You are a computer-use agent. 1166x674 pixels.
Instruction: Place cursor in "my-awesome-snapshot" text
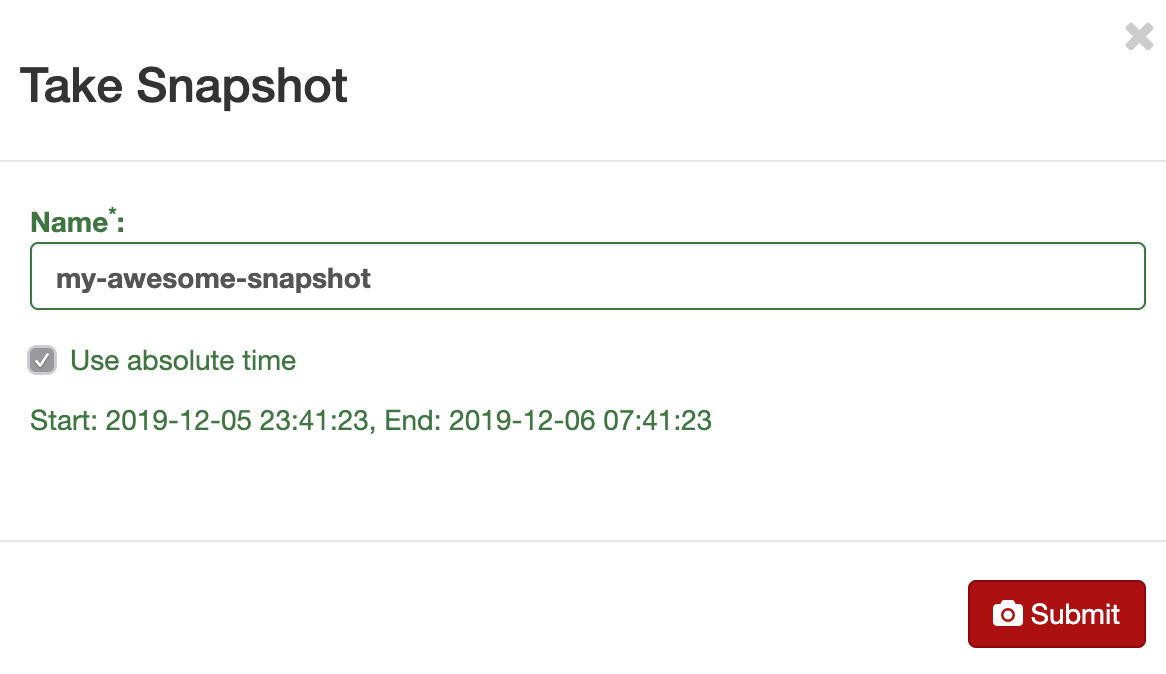(213, 277)
